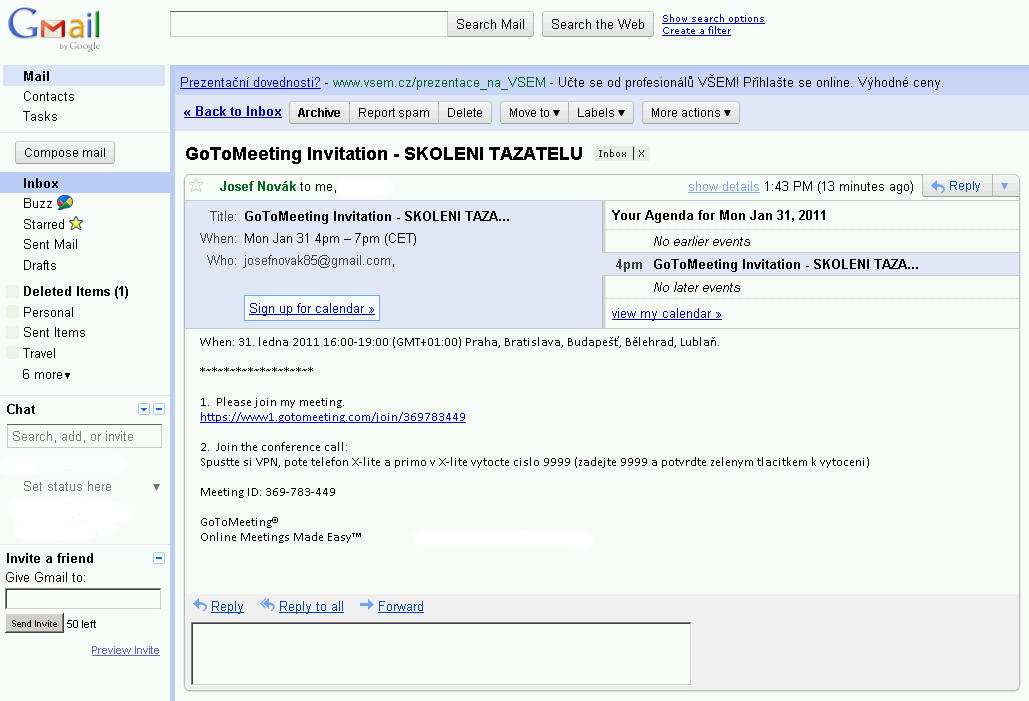
Task: Archive this message
Action: coord(319,113)
